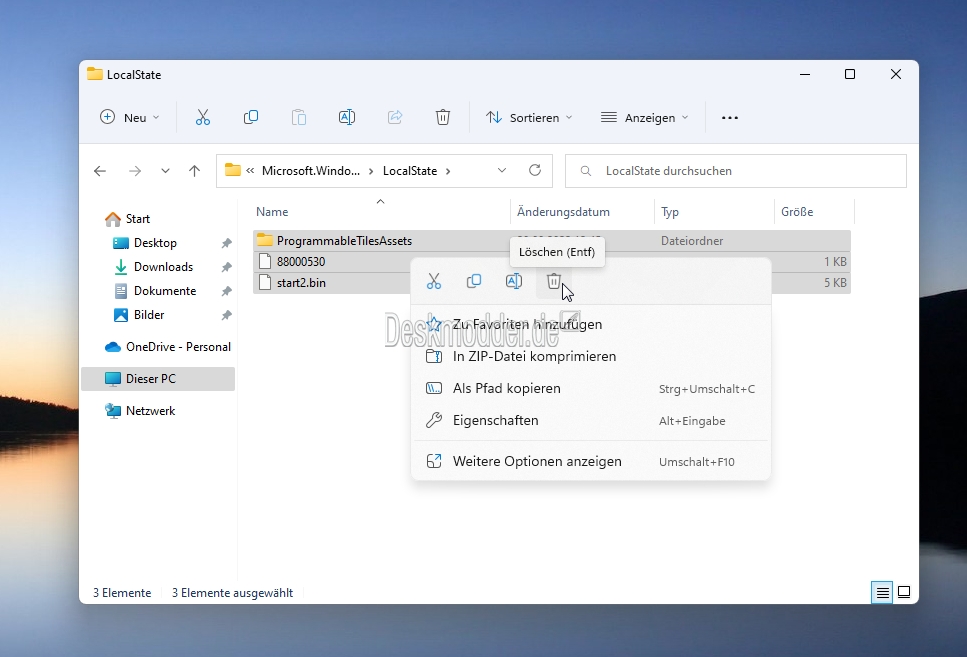Viewport: 967px width, 657px height.
Task: Go forward with the right arrow button
Action: pyautogui.click(x=134, y=171)
